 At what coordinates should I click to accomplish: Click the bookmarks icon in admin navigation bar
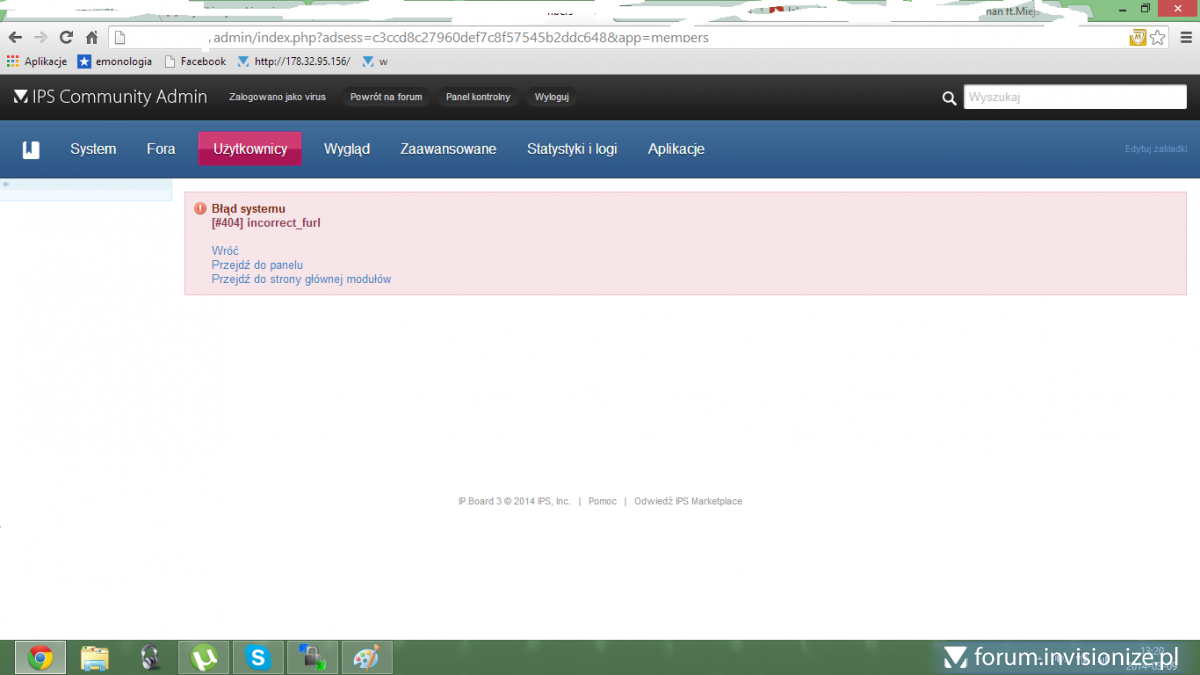coord(31,150)
